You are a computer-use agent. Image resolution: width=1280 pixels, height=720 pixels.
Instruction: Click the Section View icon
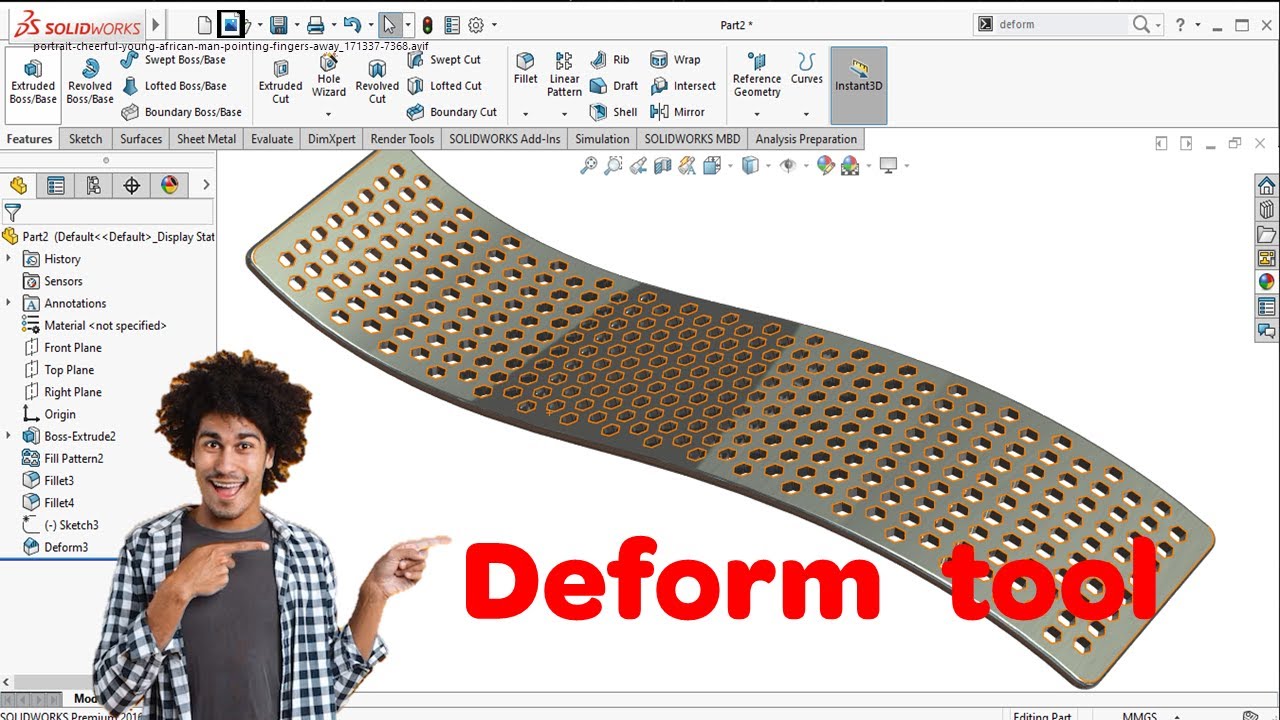click(662, 166)
